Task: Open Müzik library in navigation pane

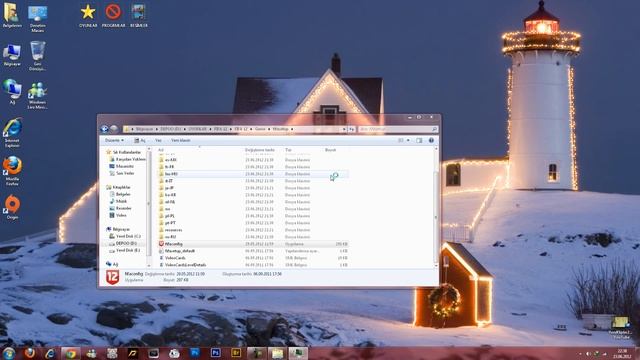Action: coord(118,201)
